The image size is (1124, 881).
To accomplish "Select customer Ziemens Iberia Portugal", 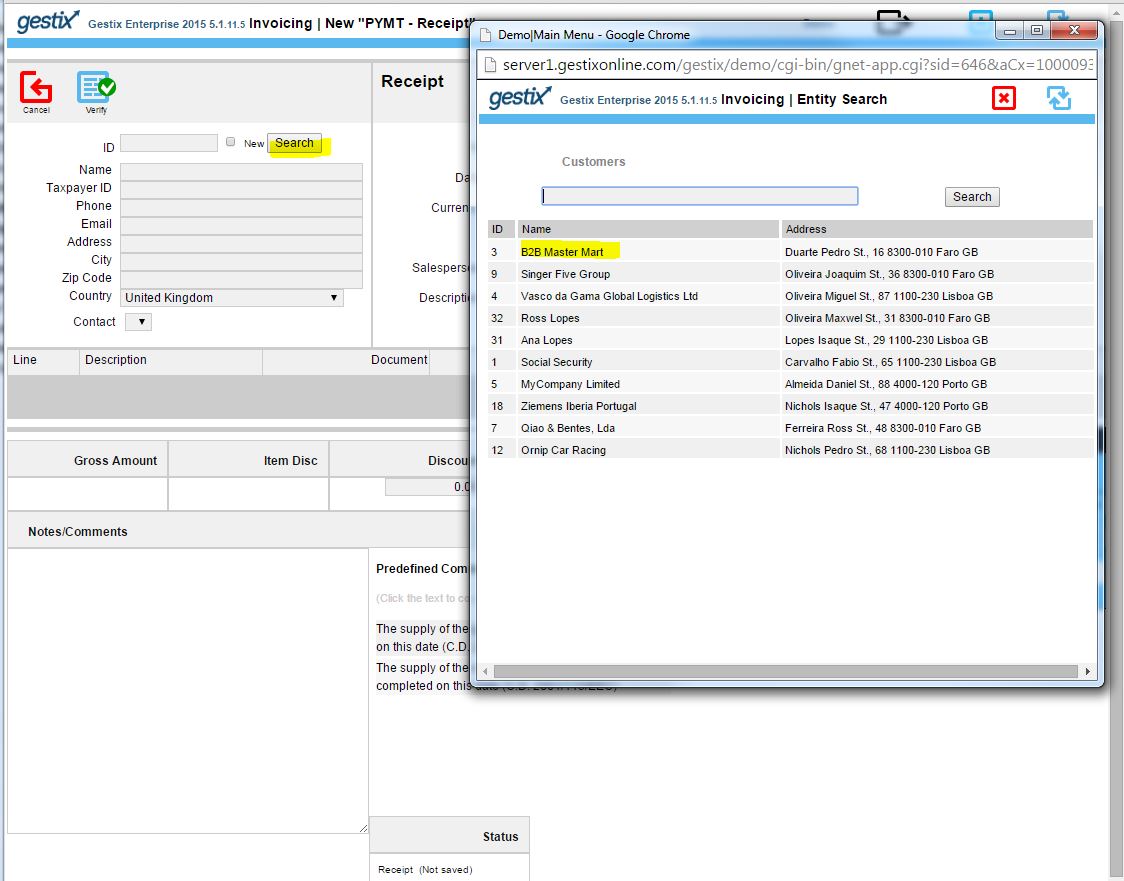I will click(x=578, y=406).
